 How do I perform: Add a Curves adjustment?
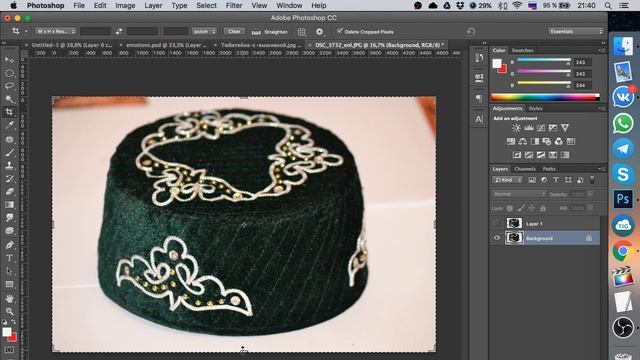click(x=541, y=128)
